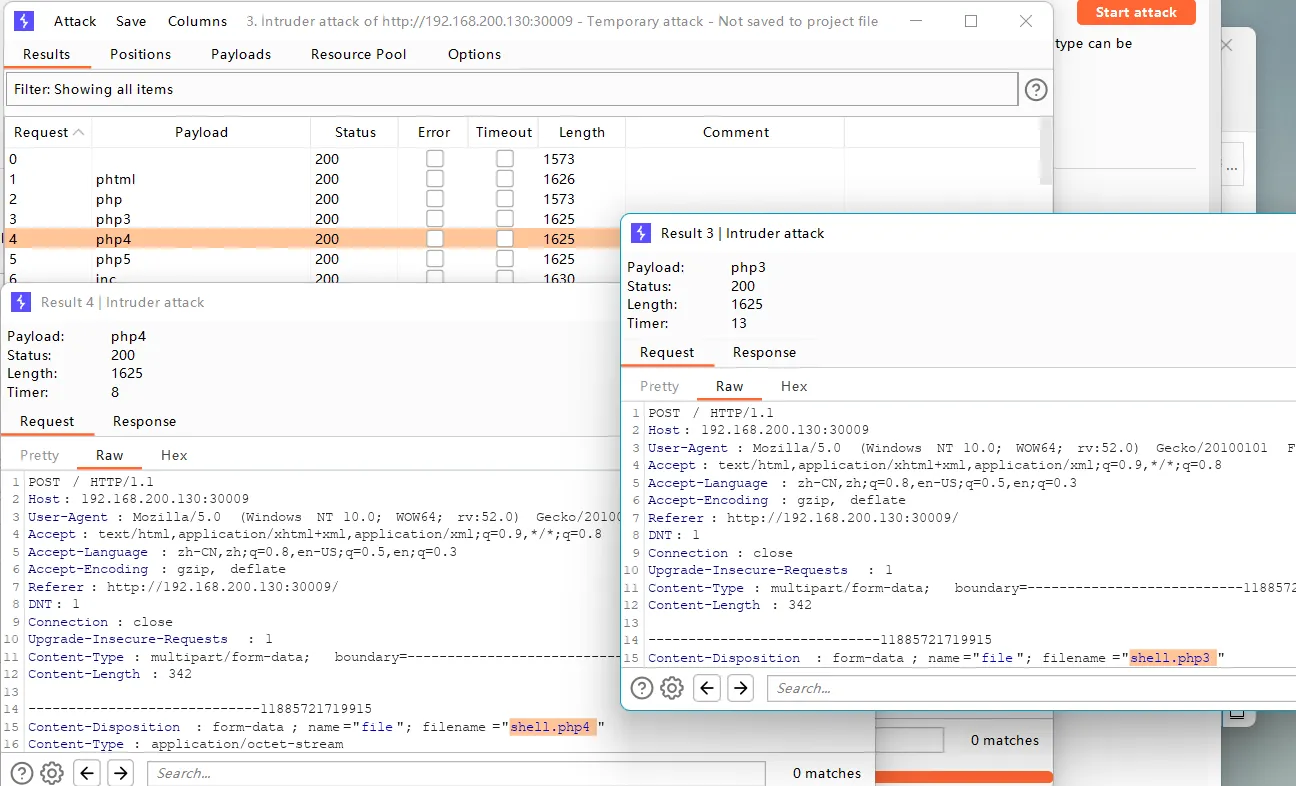
Task: Check the Error box for php3 row
Action: pyautogui.click(x=435, y=219)
